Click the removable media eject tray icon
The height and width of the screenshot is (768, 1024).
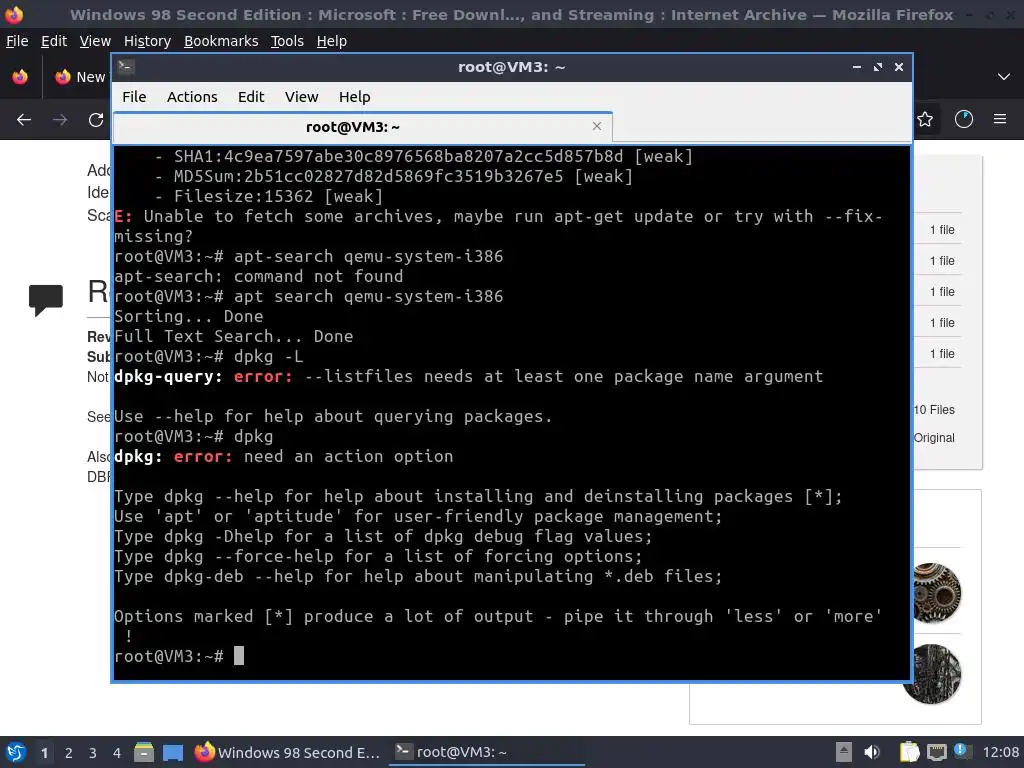click(844, 752)
